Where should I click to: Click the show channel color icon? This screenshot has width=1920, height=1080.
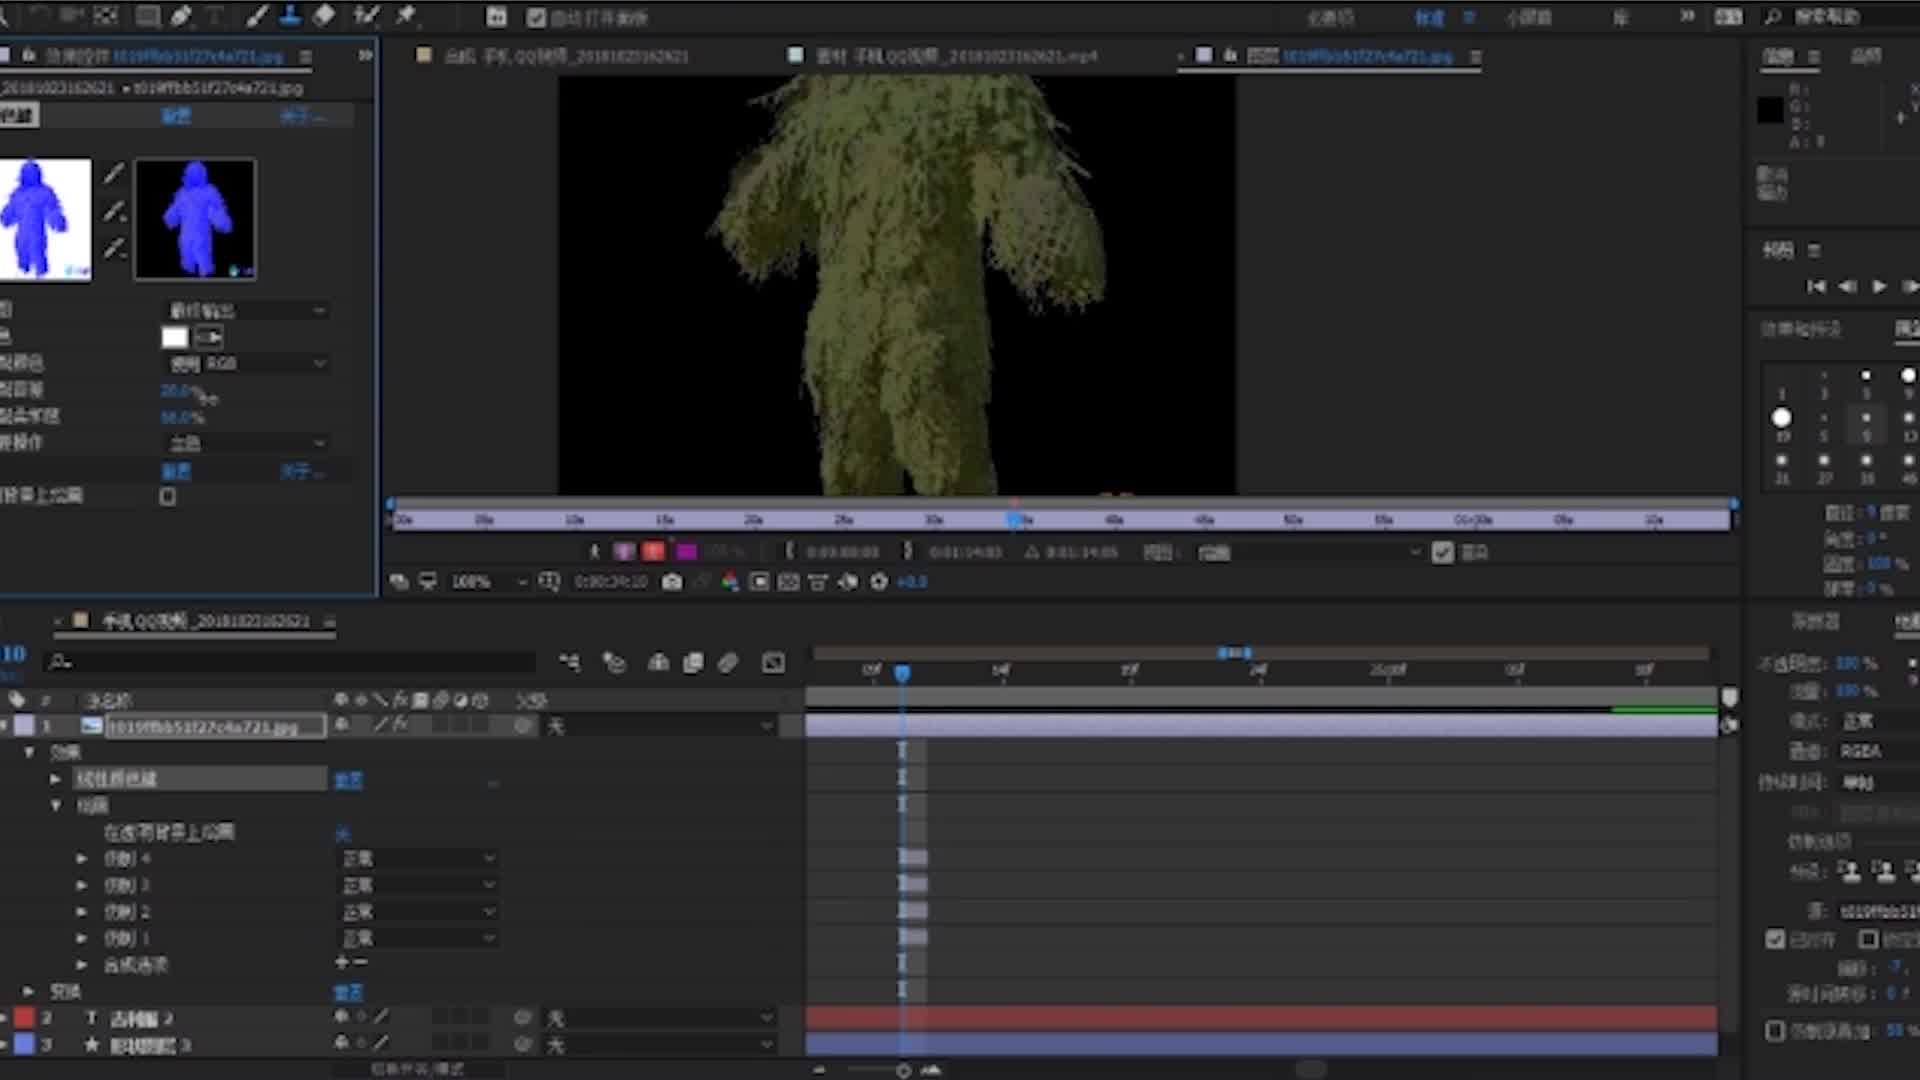[730, 582]
